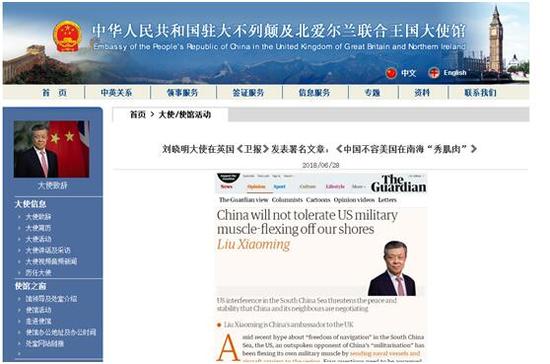The width and height of the screenshot is (550, 364).
Task: Open the 首页 navigation tab
Action: [54, 93]
